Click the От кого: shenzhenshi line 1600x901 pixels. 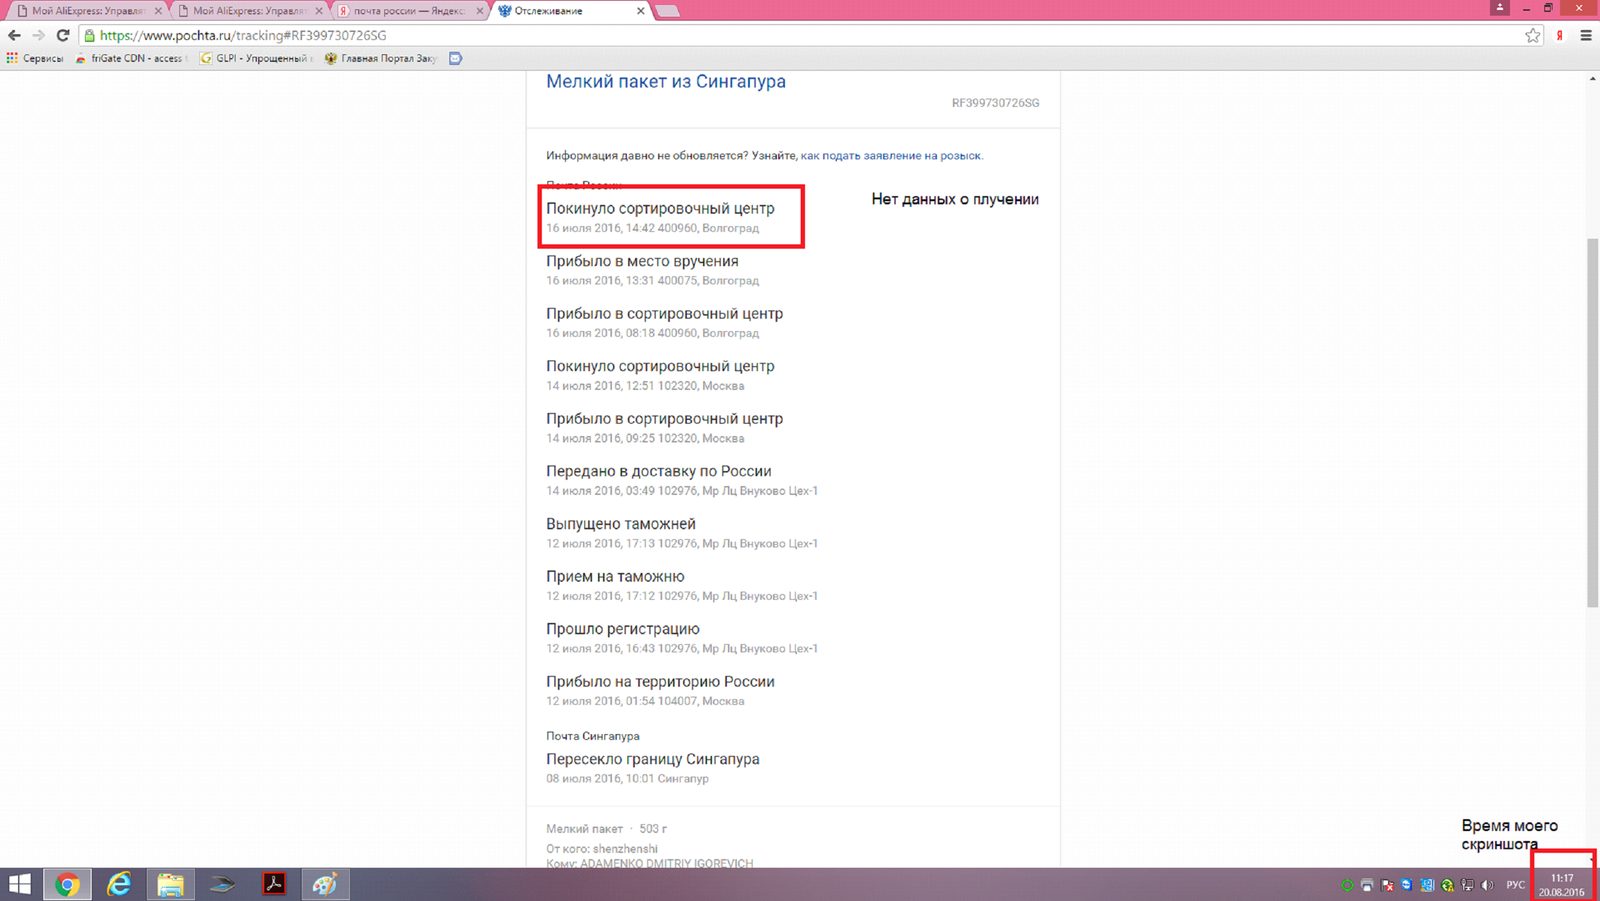click(x=602, y=849)
